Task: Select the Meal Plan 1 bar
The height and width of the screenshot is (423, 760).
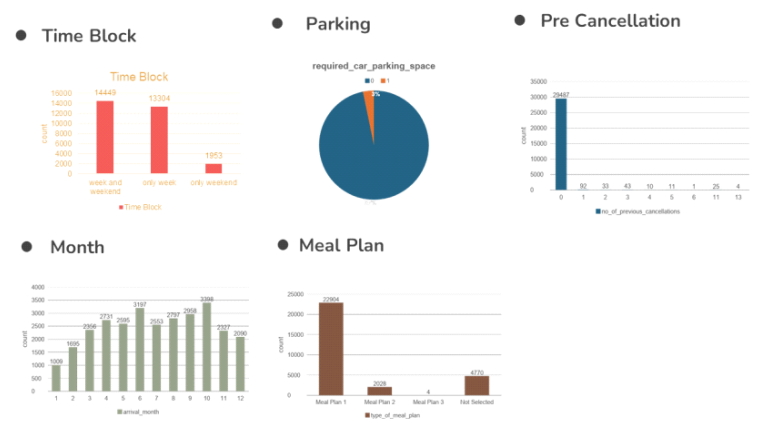Action: (x=331, y=349)
